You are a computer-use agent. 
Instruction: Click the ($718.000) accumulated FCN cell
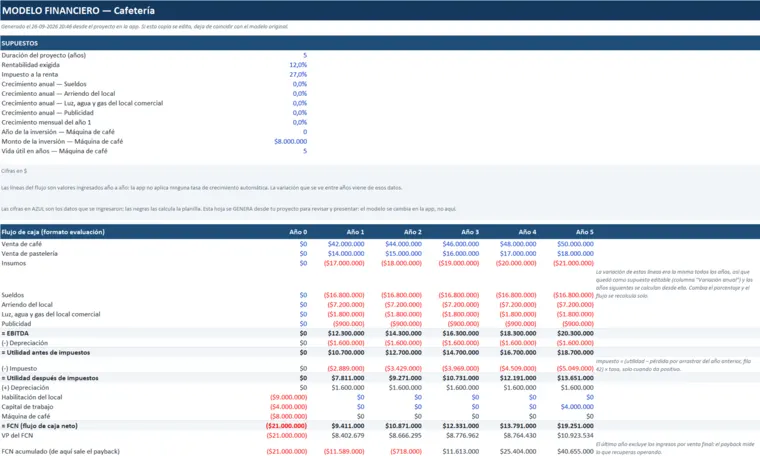(x=406, y=451)
